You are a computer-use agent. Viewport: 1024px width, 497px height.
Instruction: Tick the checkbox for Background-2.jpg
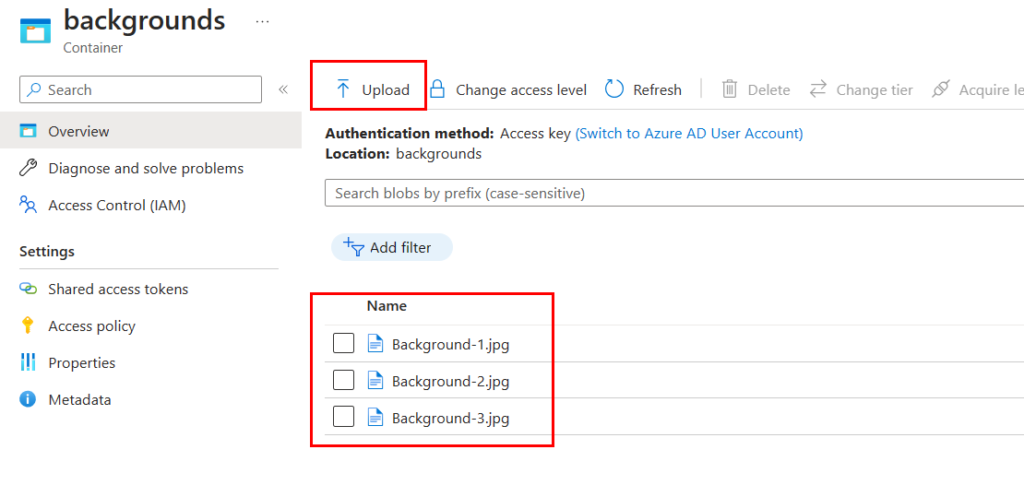[343, 381]
